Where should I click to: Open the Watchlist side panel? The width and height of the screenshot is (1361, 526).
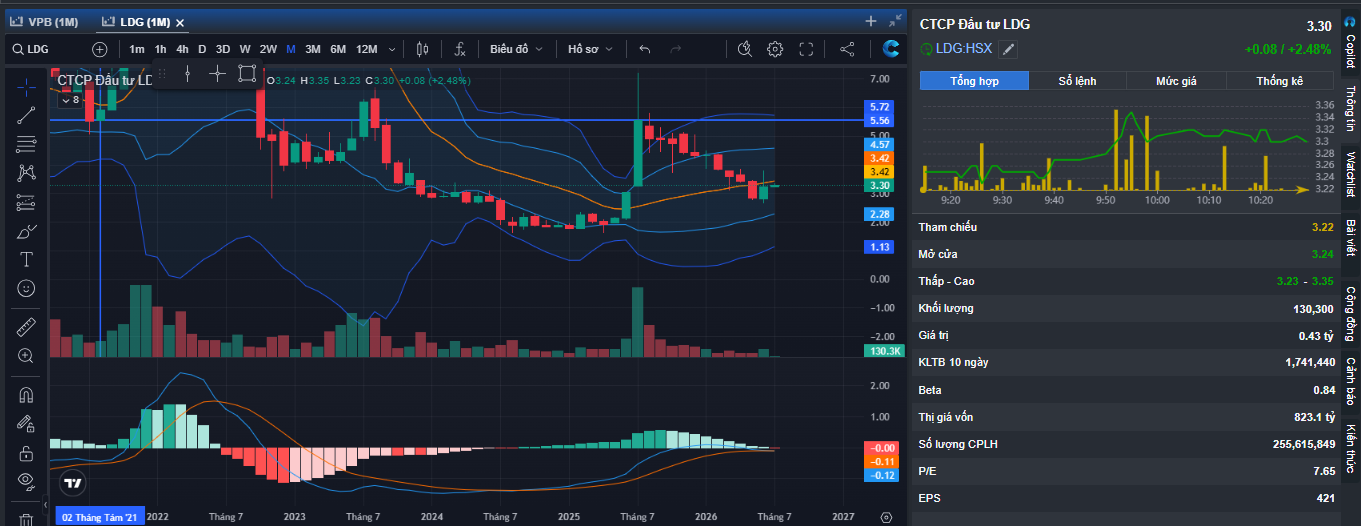[1350, 173]
